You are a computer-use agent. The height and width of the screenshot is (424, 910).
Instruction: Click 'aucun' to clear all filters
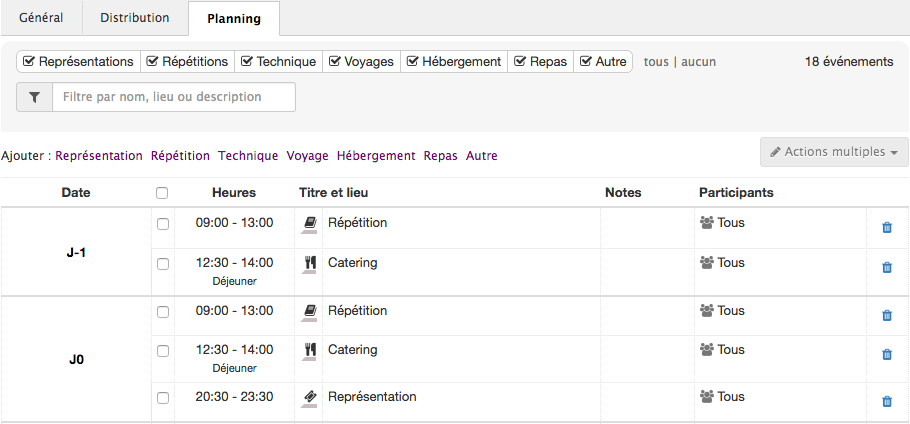click(698, 61)
